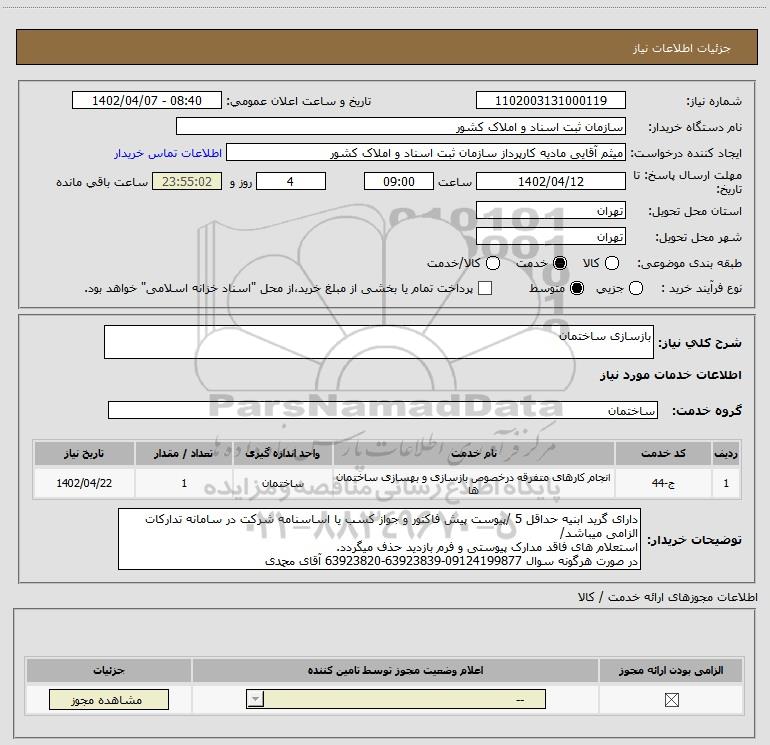Choose the متوسط purchase type radio
This screenshot has width=770, height=745.
pos(577,288)
